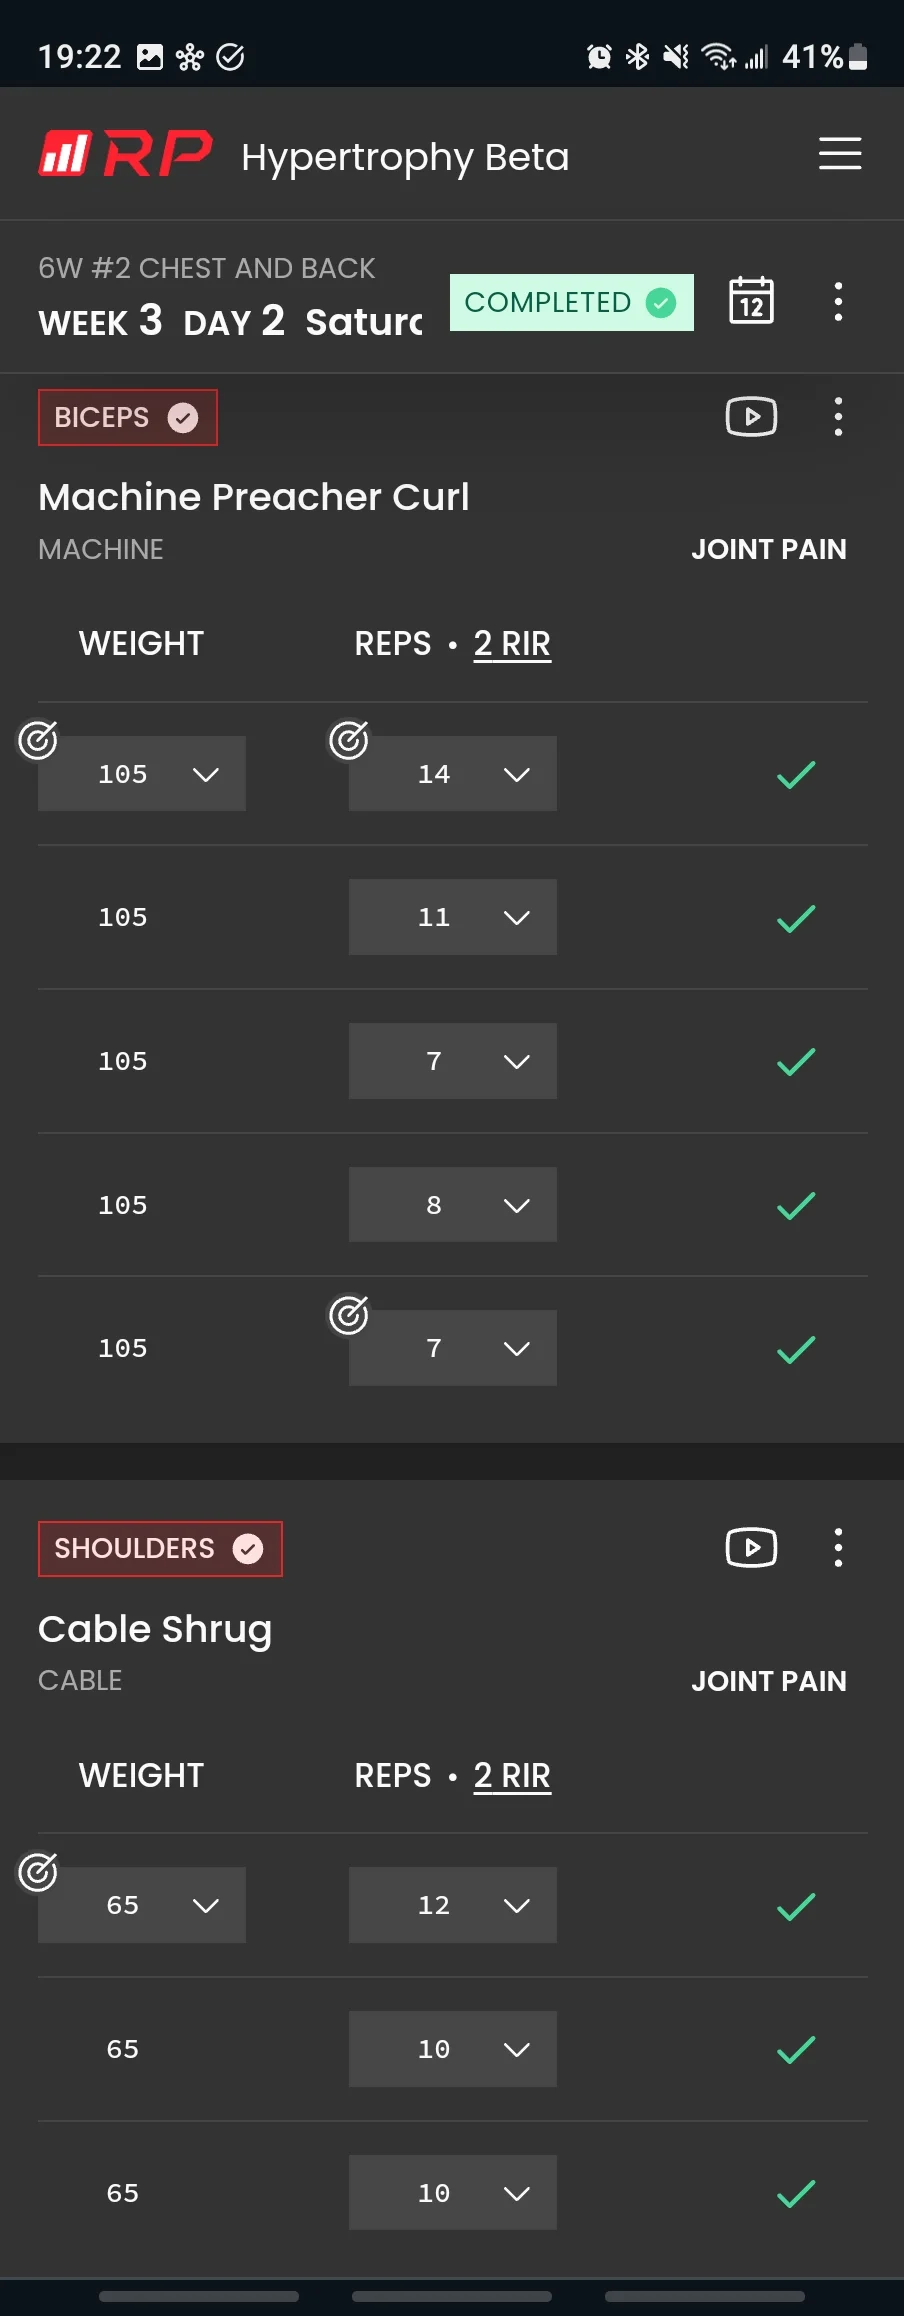Toggle the 11-rep Preacher Curl set checkmark
This screenshot has width=904, height=2316.
coord(796,918)
